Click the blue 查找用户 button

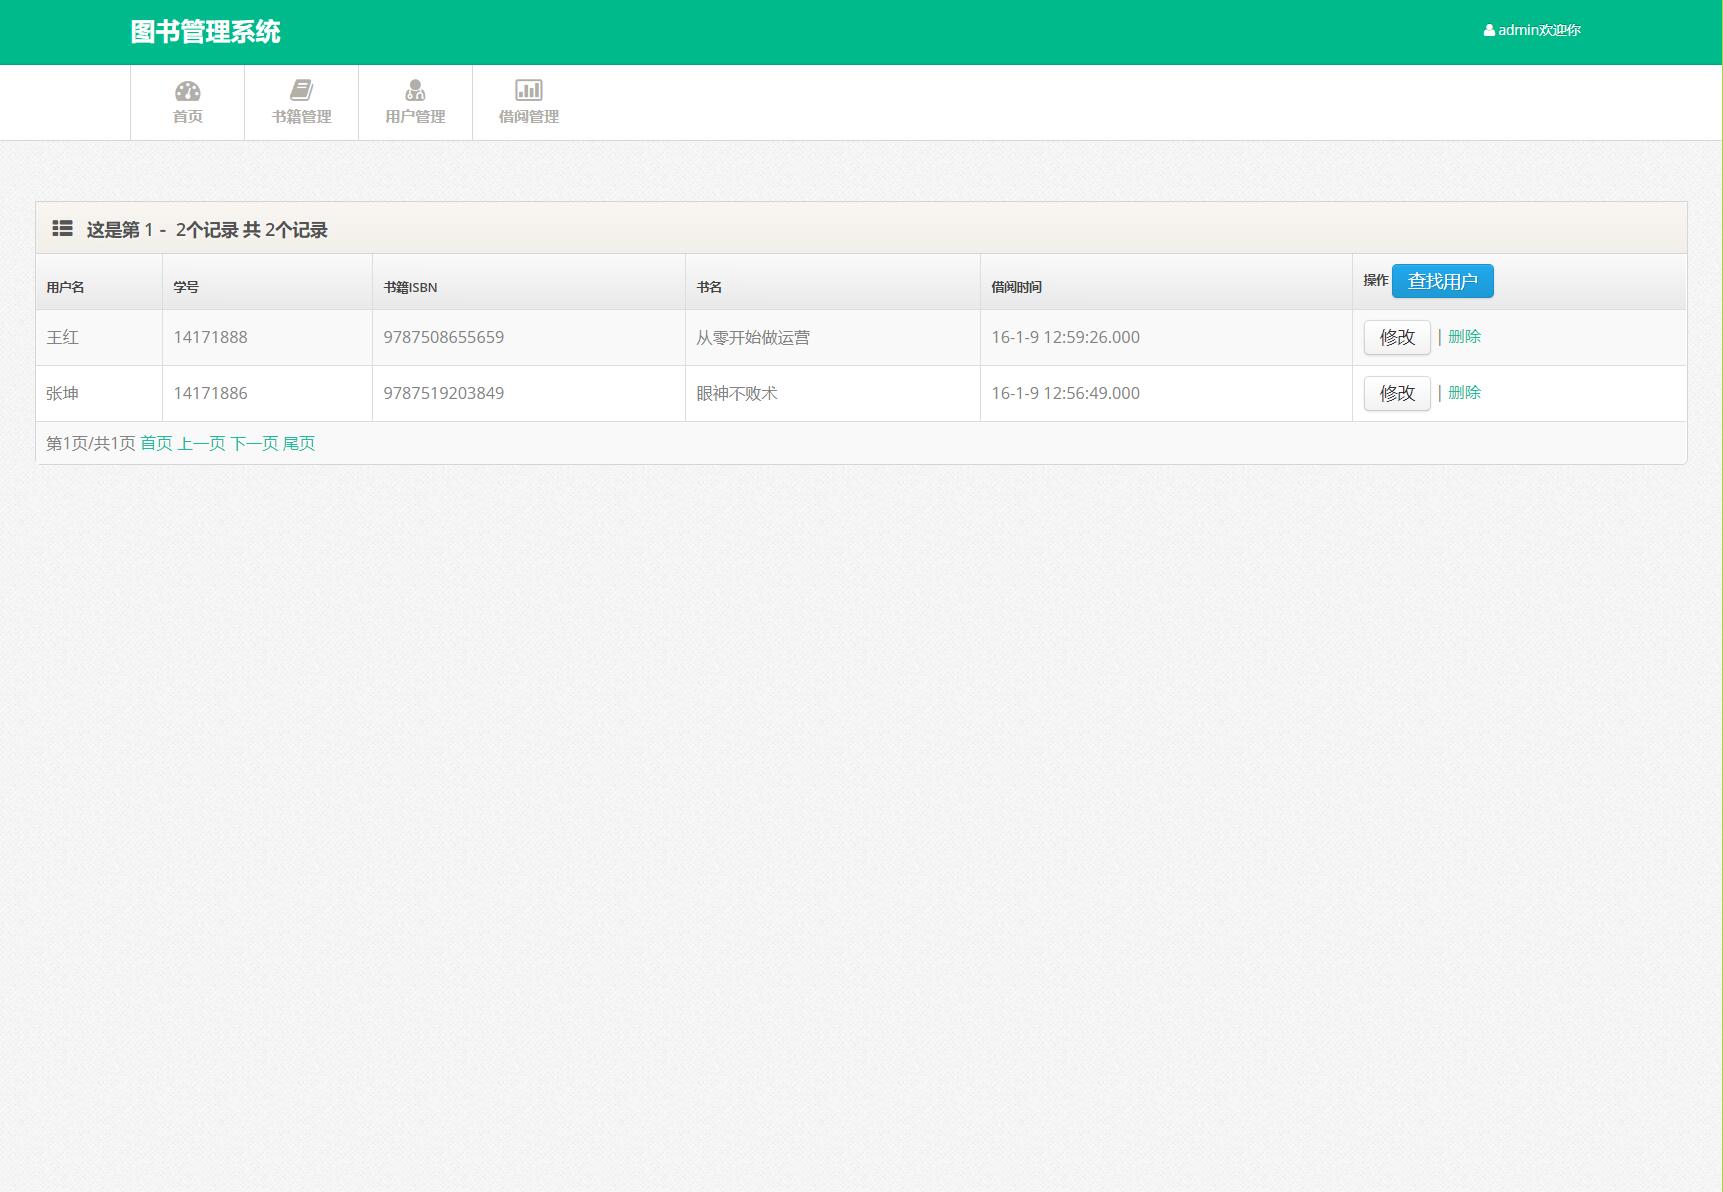click(x=1442, y=281)
